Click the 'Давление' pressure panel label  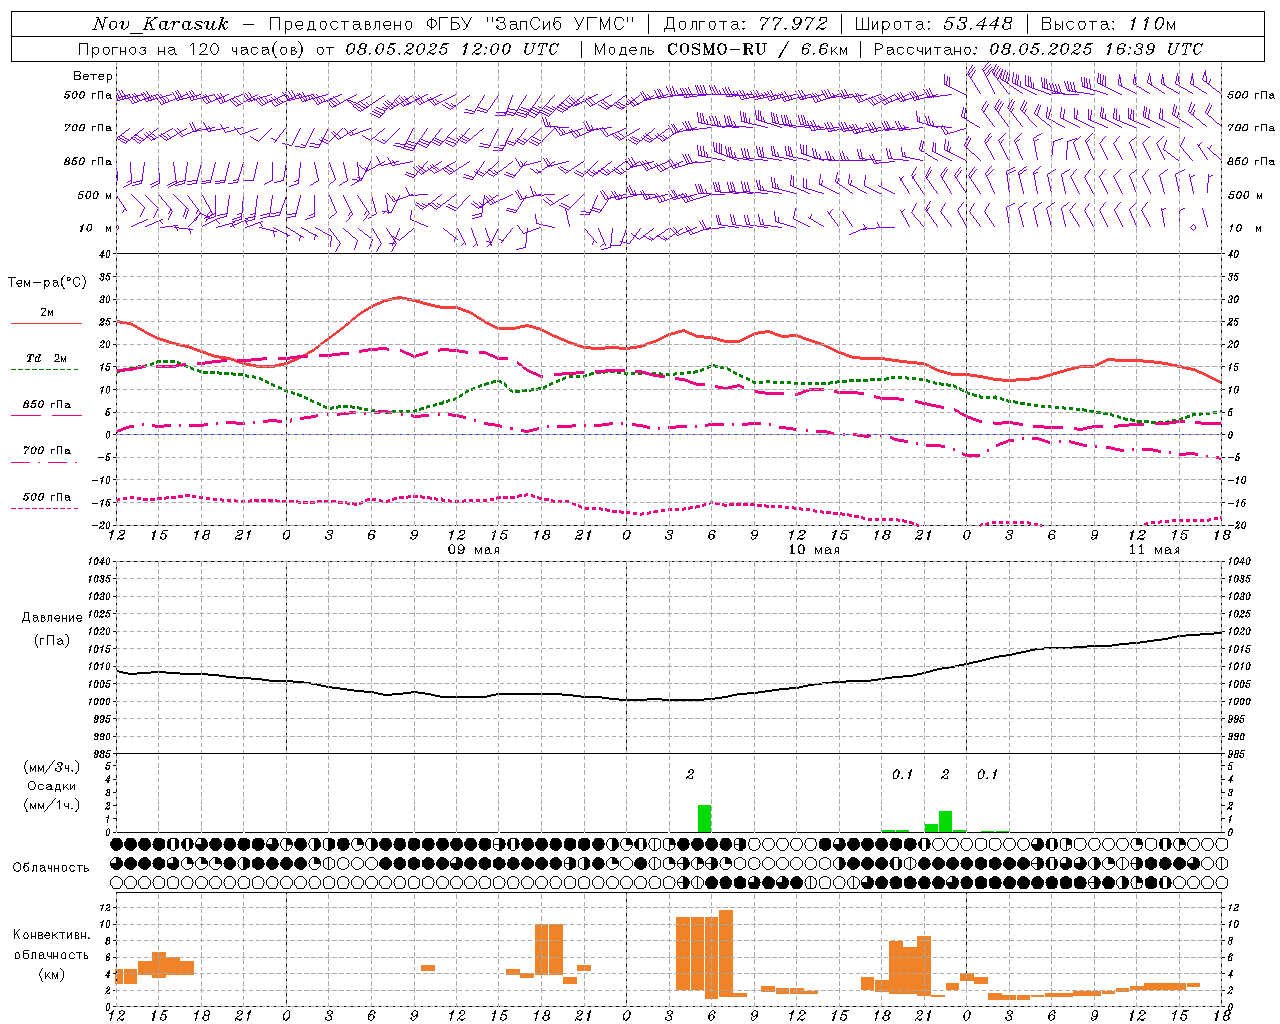pyautogui.click(x=52, y=618)
